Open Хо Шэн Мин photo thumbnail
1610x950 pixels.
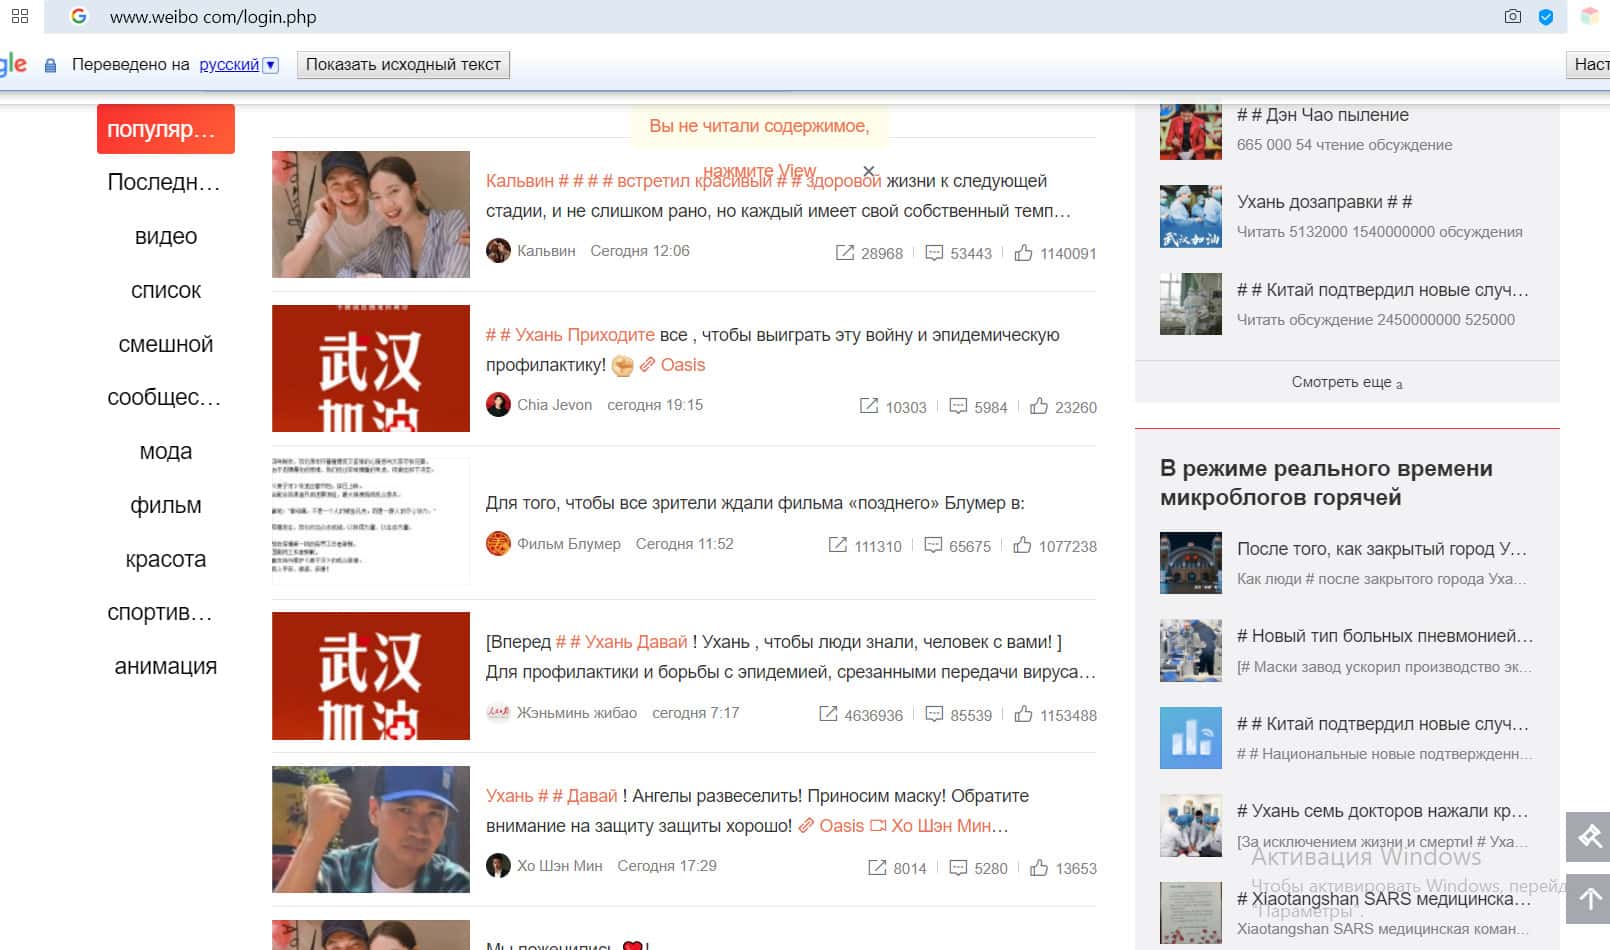(371, 829)
